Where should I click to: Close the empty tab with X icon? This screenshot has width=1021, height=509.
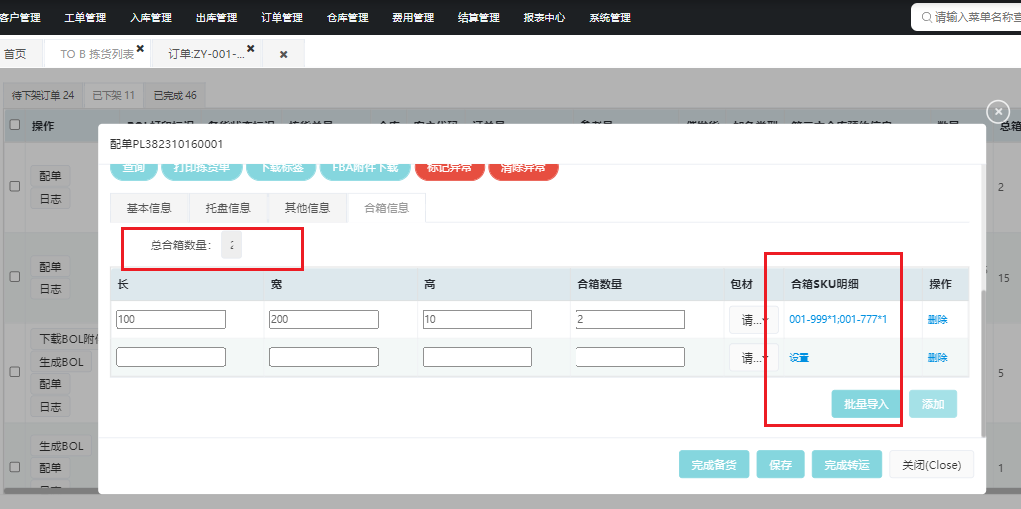[284, 55]
